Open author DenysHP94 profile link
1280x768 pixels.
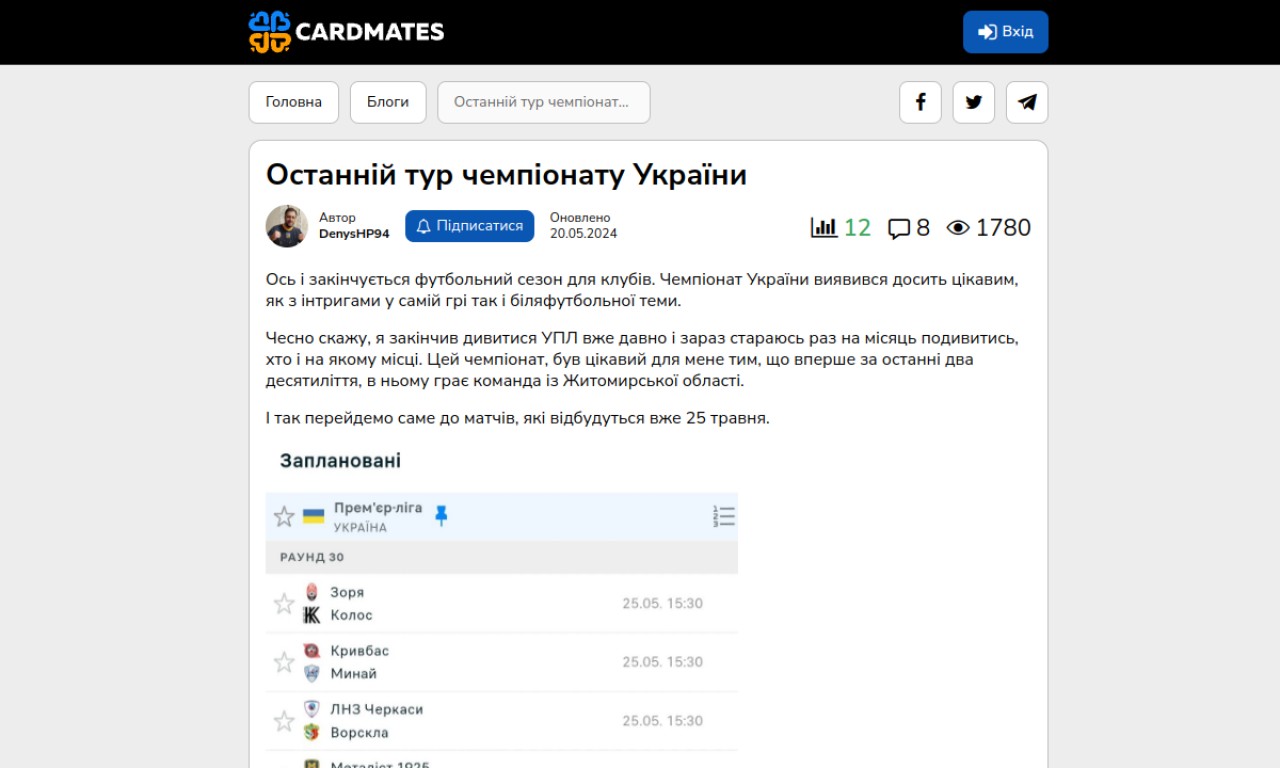click(x=354, y=234)
